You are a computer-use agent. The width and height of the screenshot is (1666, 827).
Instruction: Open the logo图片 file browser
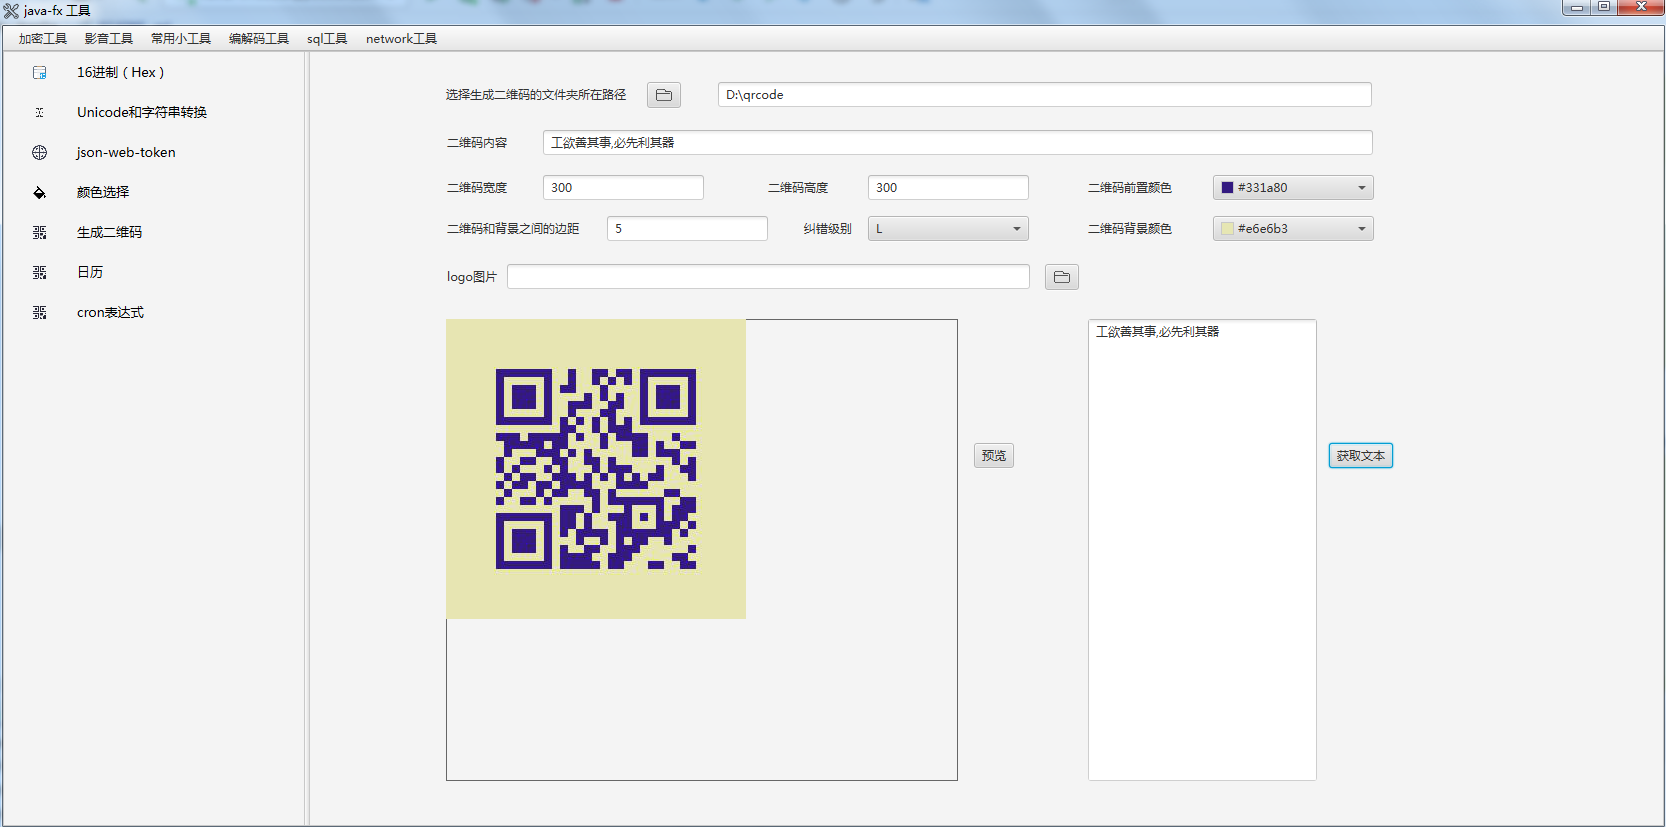pos(1062,277)
